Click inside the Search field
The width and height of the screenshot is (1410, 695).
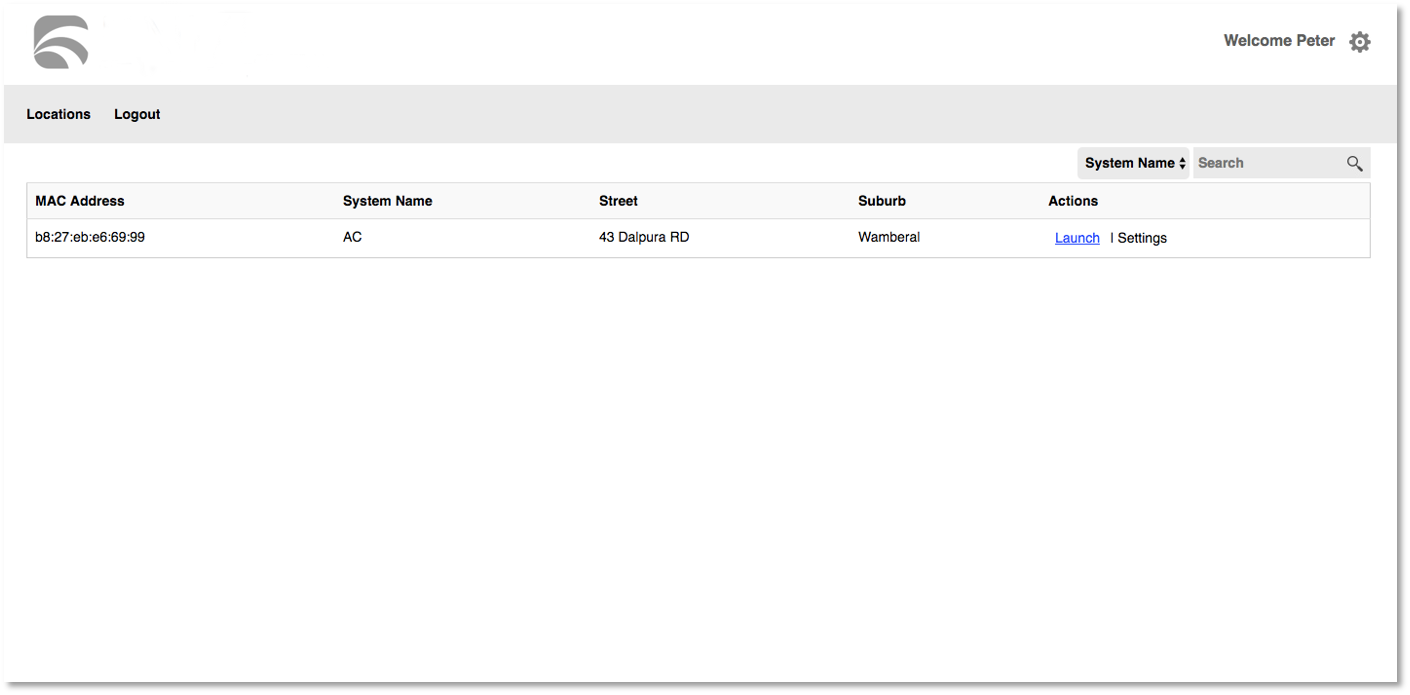point(1265,162)
